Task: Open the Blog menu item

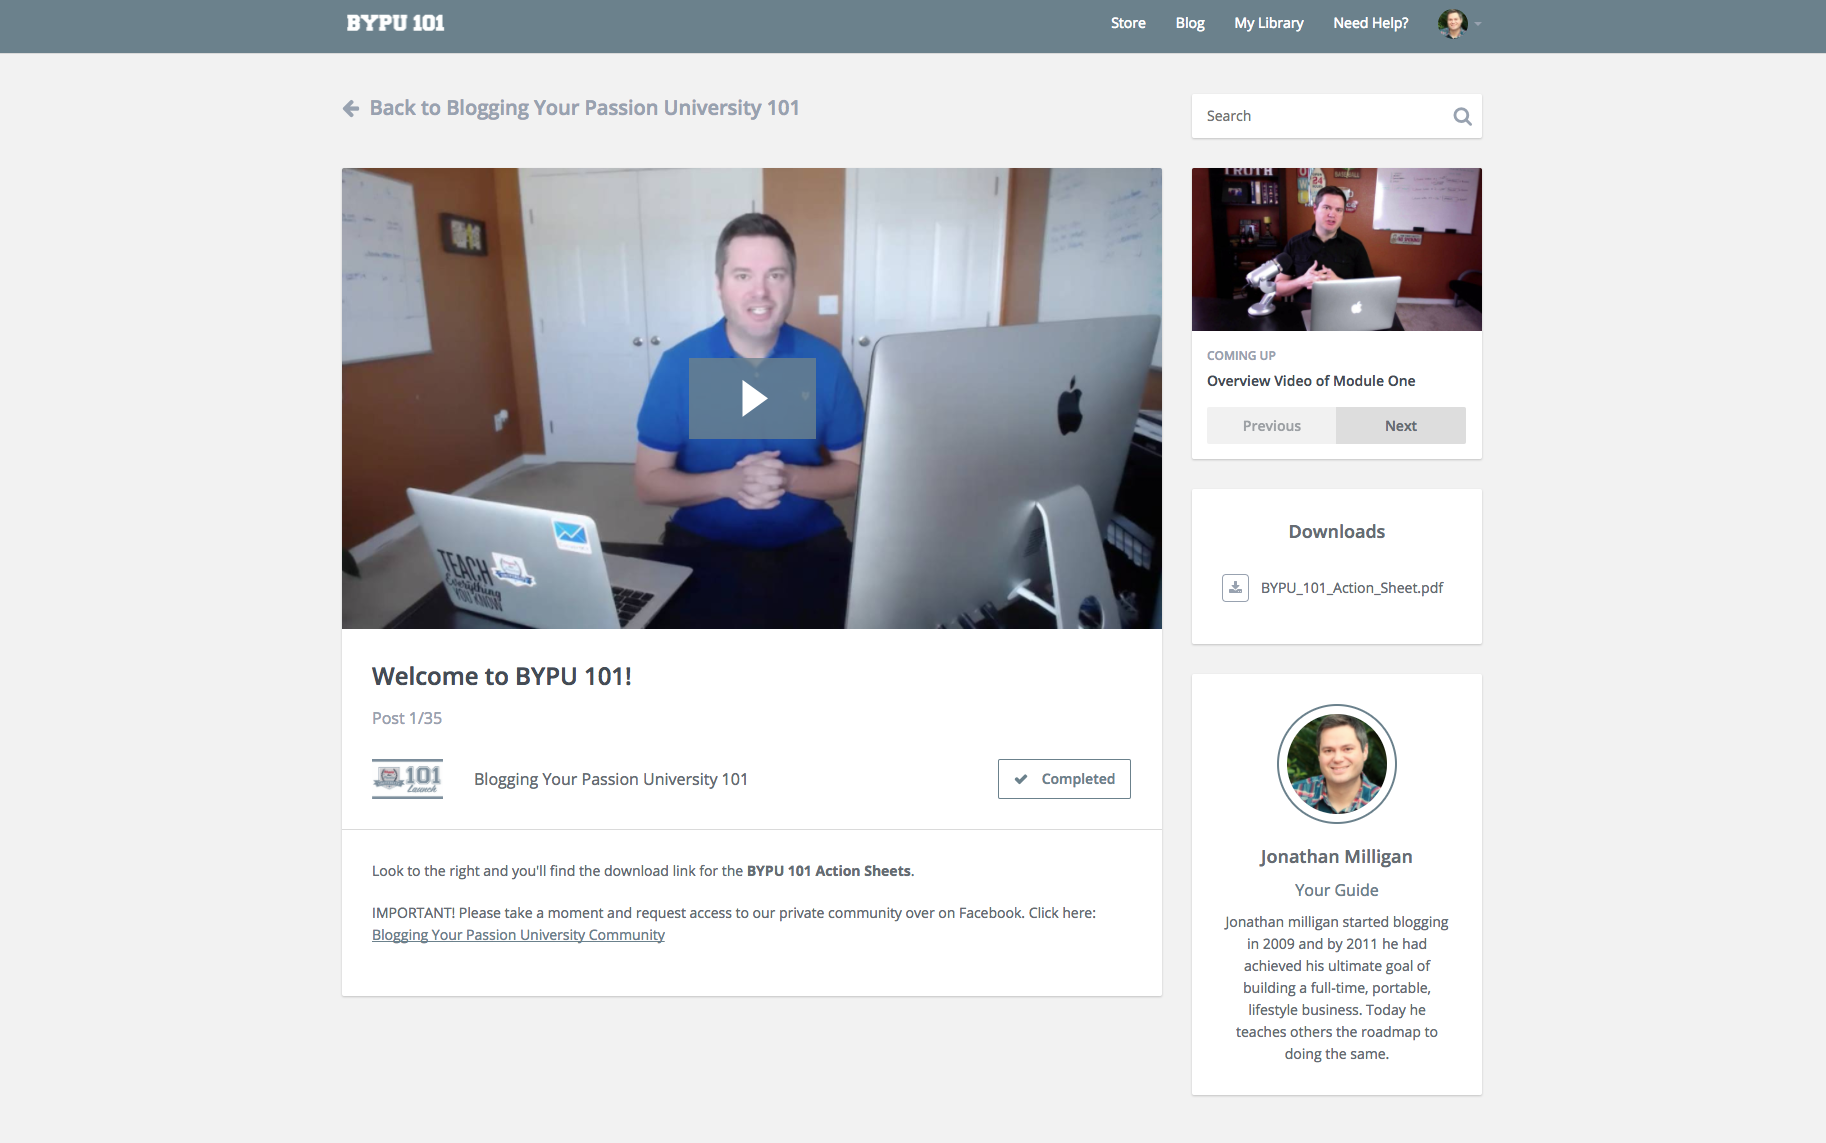Action: point(1190,23)
